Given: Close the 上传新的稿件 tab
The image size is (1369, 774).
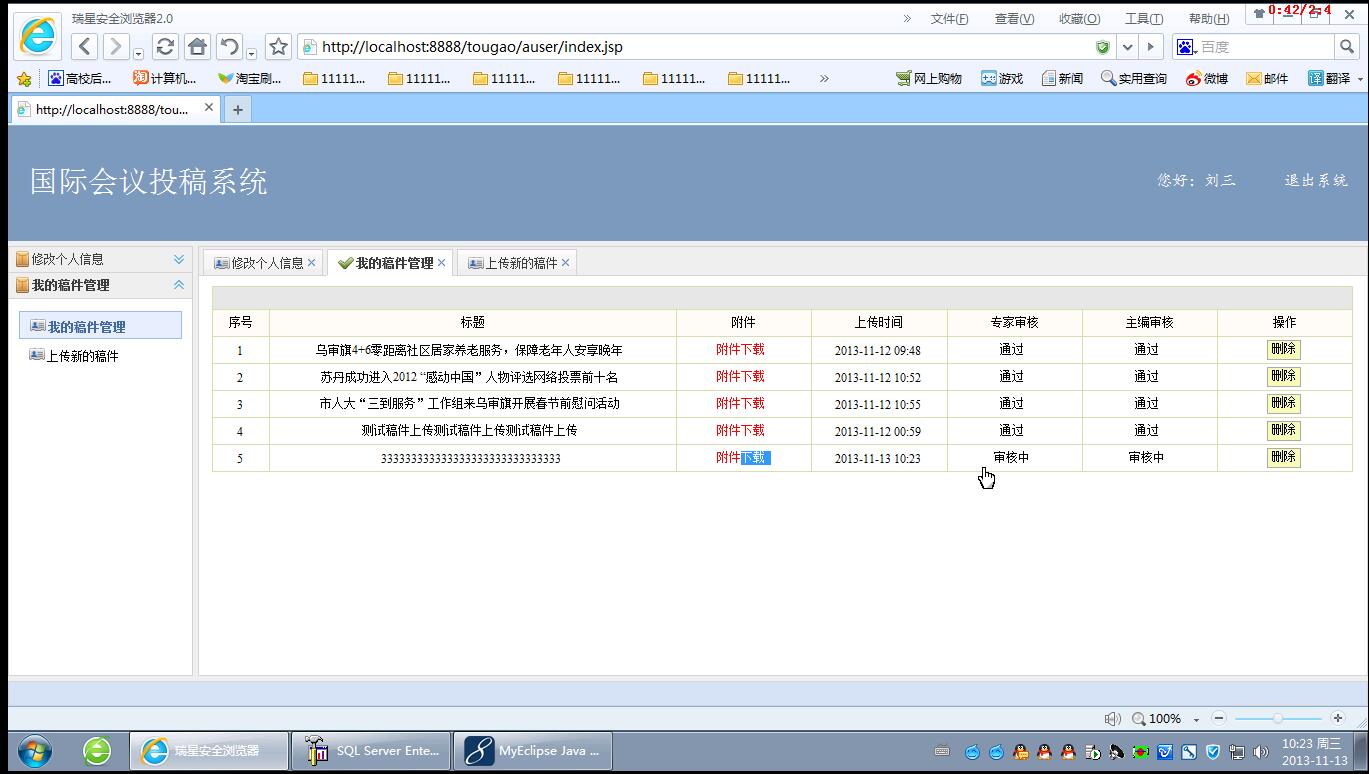Looking at the screenshot, I should (x=566, y=263).
